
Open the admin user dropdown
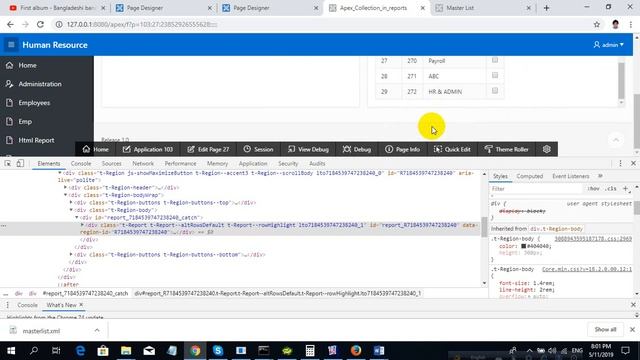coord(609,45)
